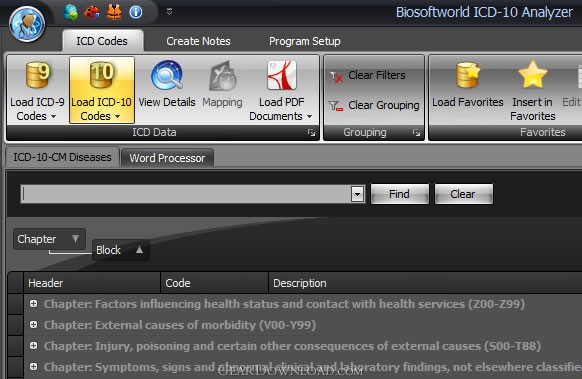The width and height of the screenshot is (582, 379).
Task: Select the ICD-10-CM Diseases document tab
Action: pyautogui.click(x=62, y=157)
